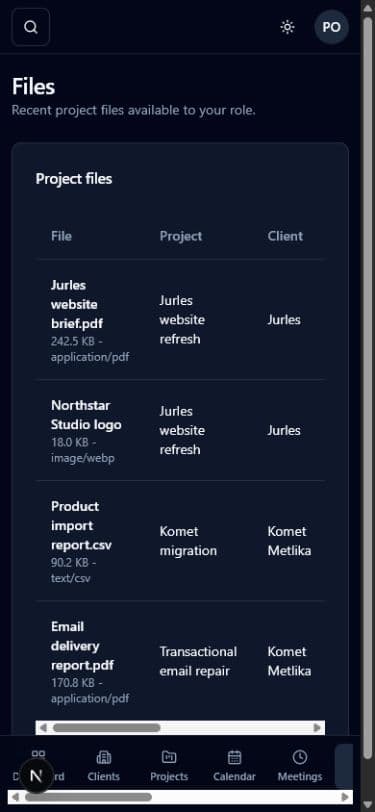Click the Komet migration project cell
The image size is (375, 812).
(x=188, y=541)
